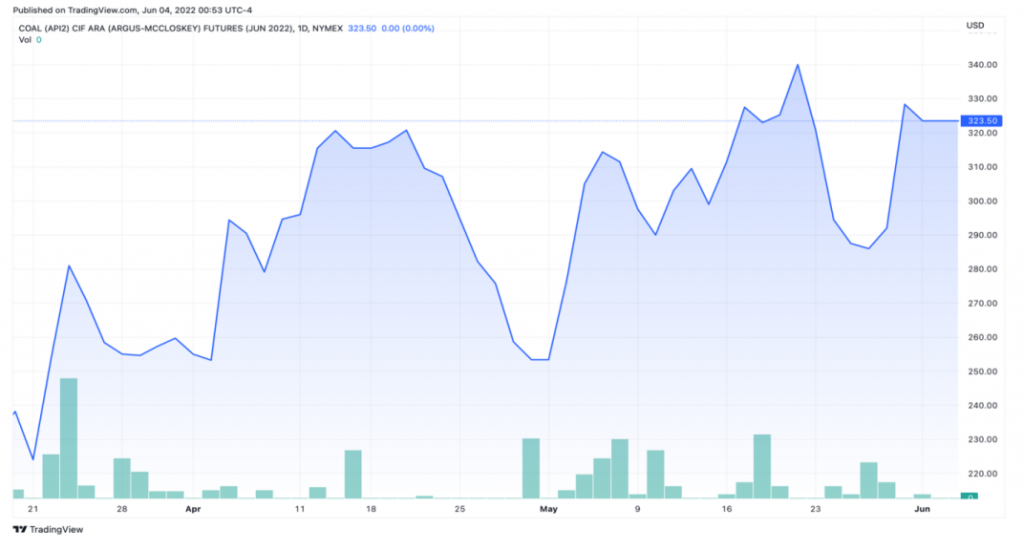
Task: Click the 300.00 price axis label
Action: click(982, 201)
